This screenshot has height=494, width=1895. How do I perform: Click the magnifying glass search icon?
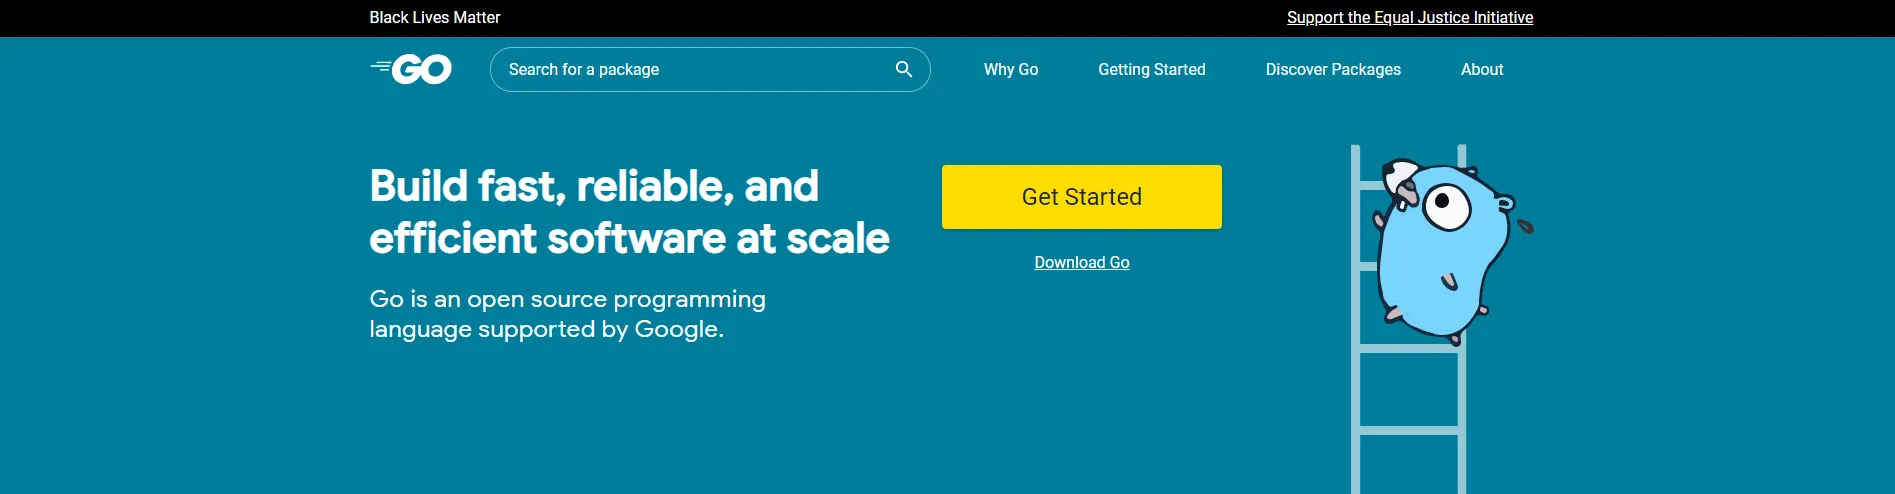coord(903,69)
